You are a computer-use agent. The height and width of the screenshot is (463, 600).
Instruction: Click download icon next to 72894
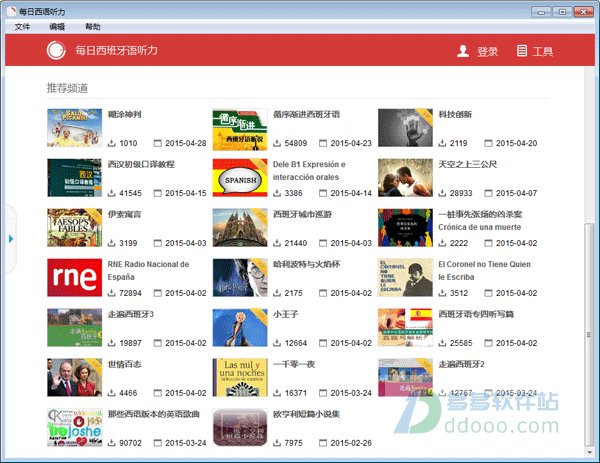click(111, 293)
